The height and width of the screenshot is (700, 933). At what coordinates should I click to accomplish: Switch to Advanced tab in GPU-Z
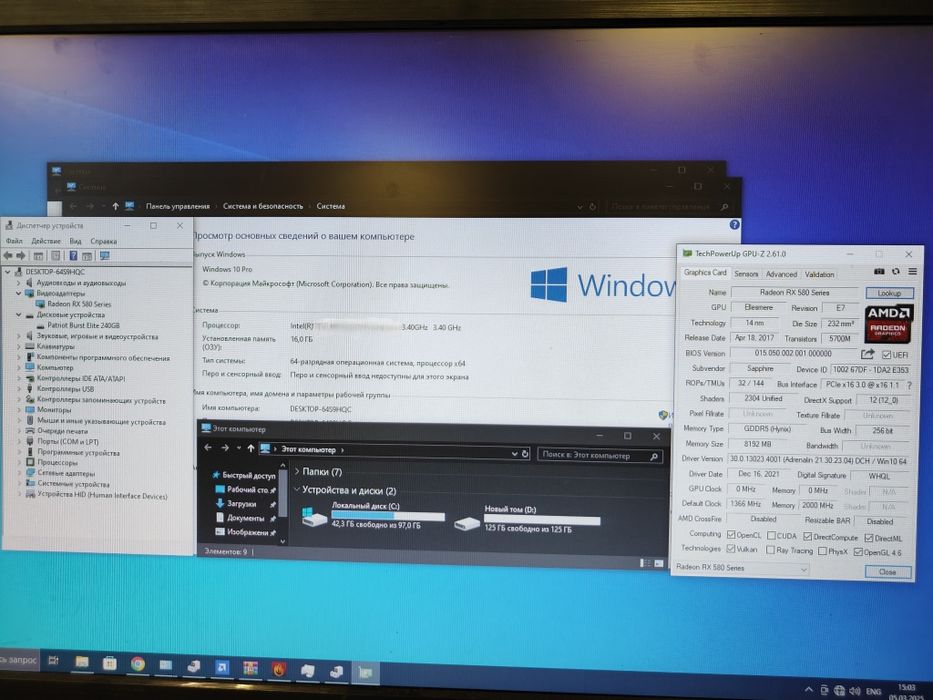[781, 274]
